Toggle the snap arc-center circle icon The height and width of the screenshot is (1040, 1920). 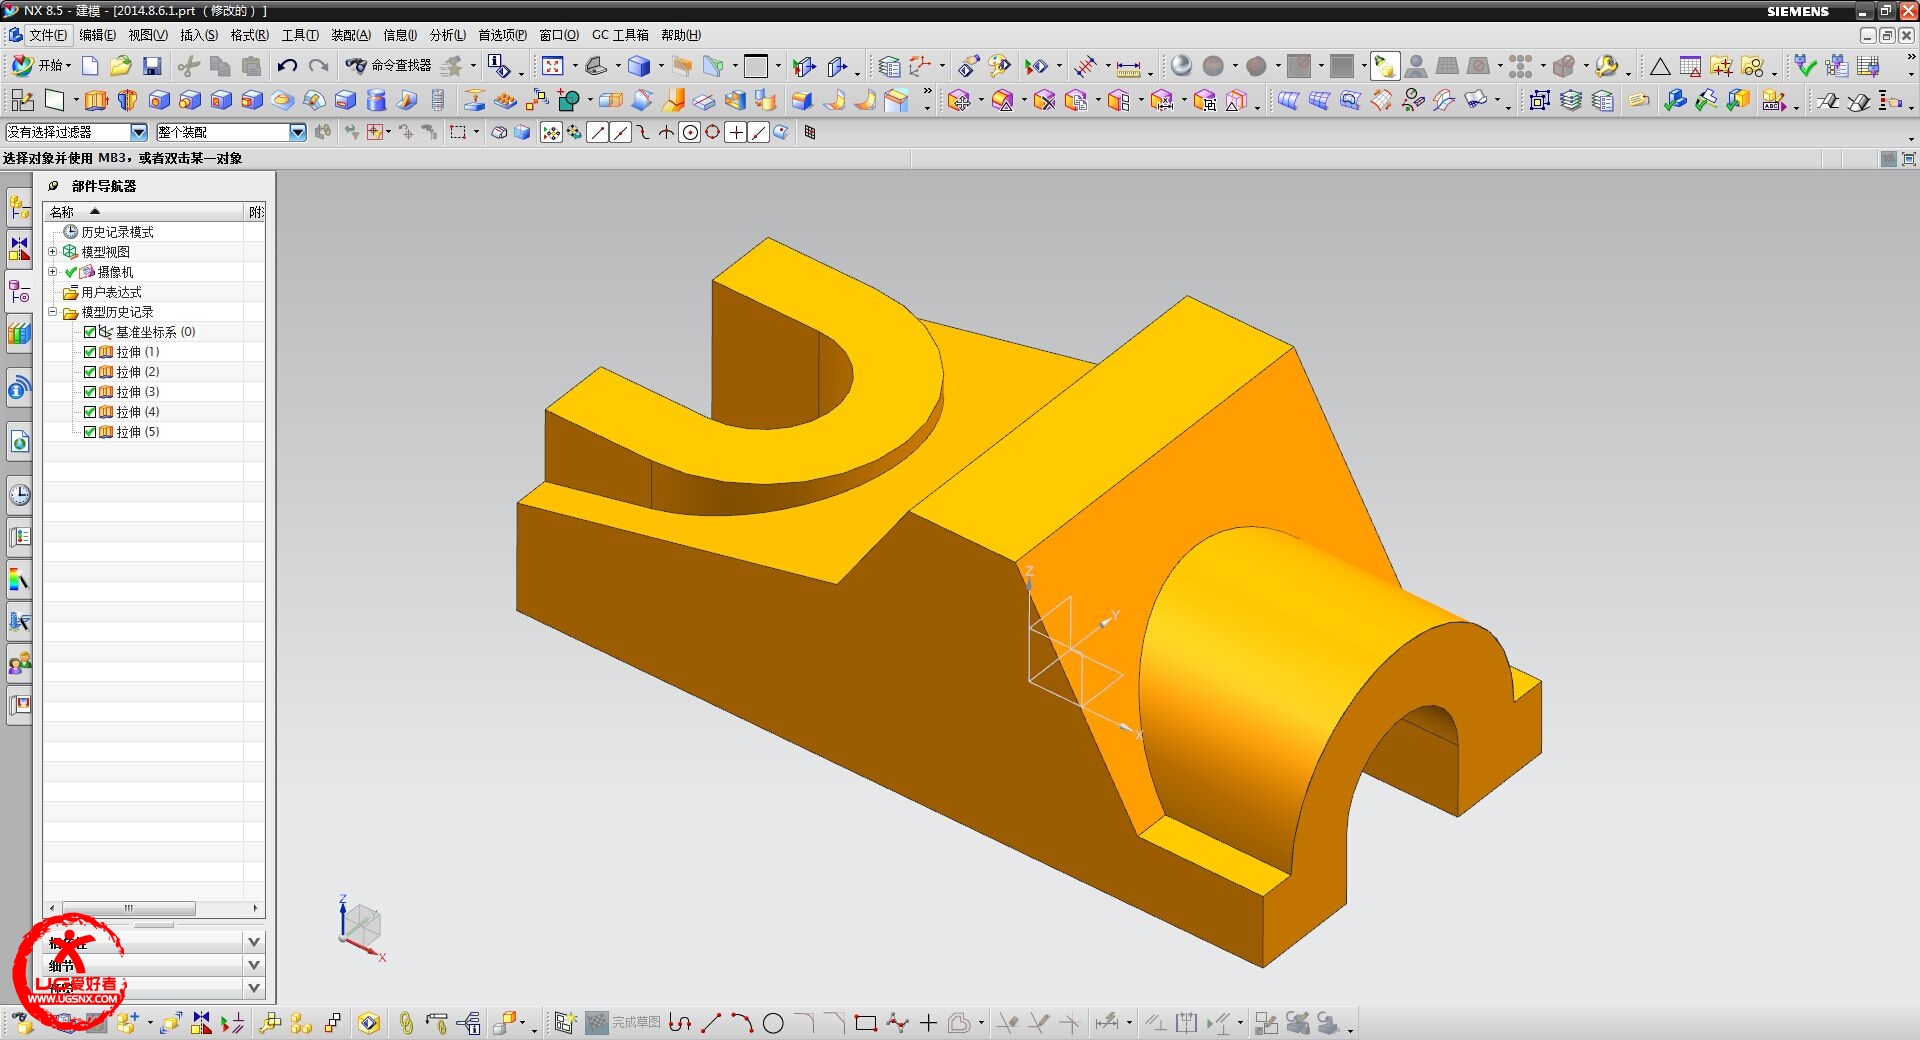tap(689, 132)
